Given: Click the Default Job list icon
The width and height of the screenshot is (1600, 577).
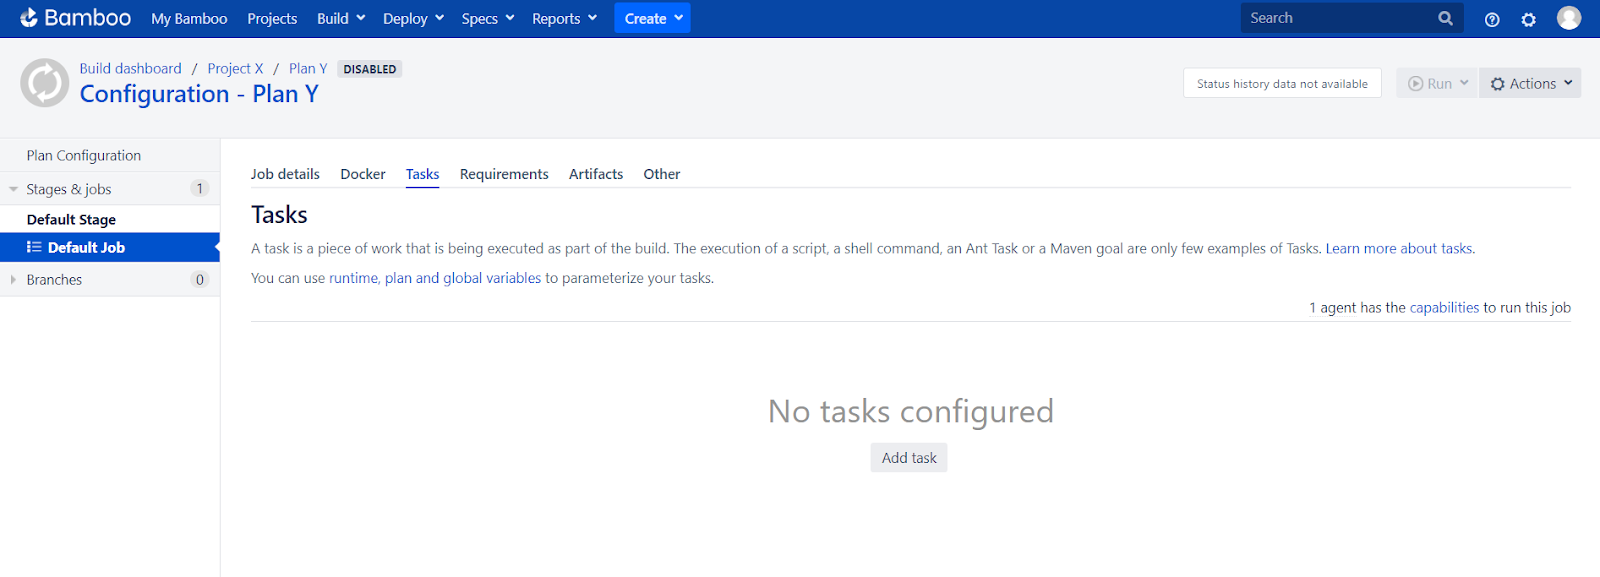Looking at the screenshot, I should point(34,247).
